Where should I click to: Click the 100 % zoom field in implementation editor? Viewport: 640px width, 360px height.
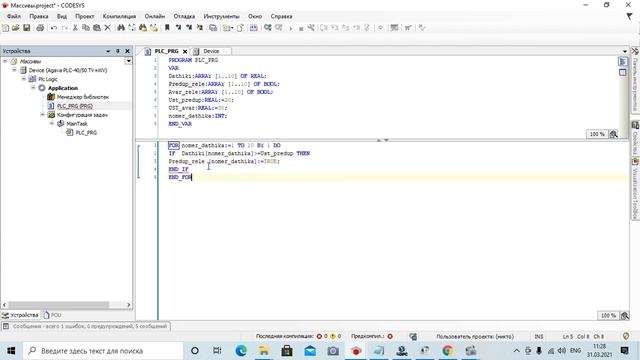[x=609, y=316]
